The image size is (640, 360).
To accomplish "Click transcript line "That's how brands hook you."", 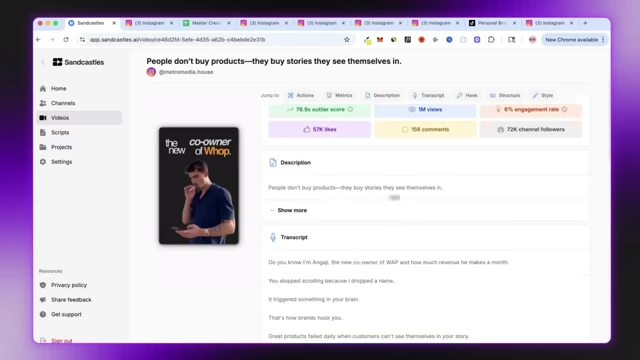I will [305, 318].
